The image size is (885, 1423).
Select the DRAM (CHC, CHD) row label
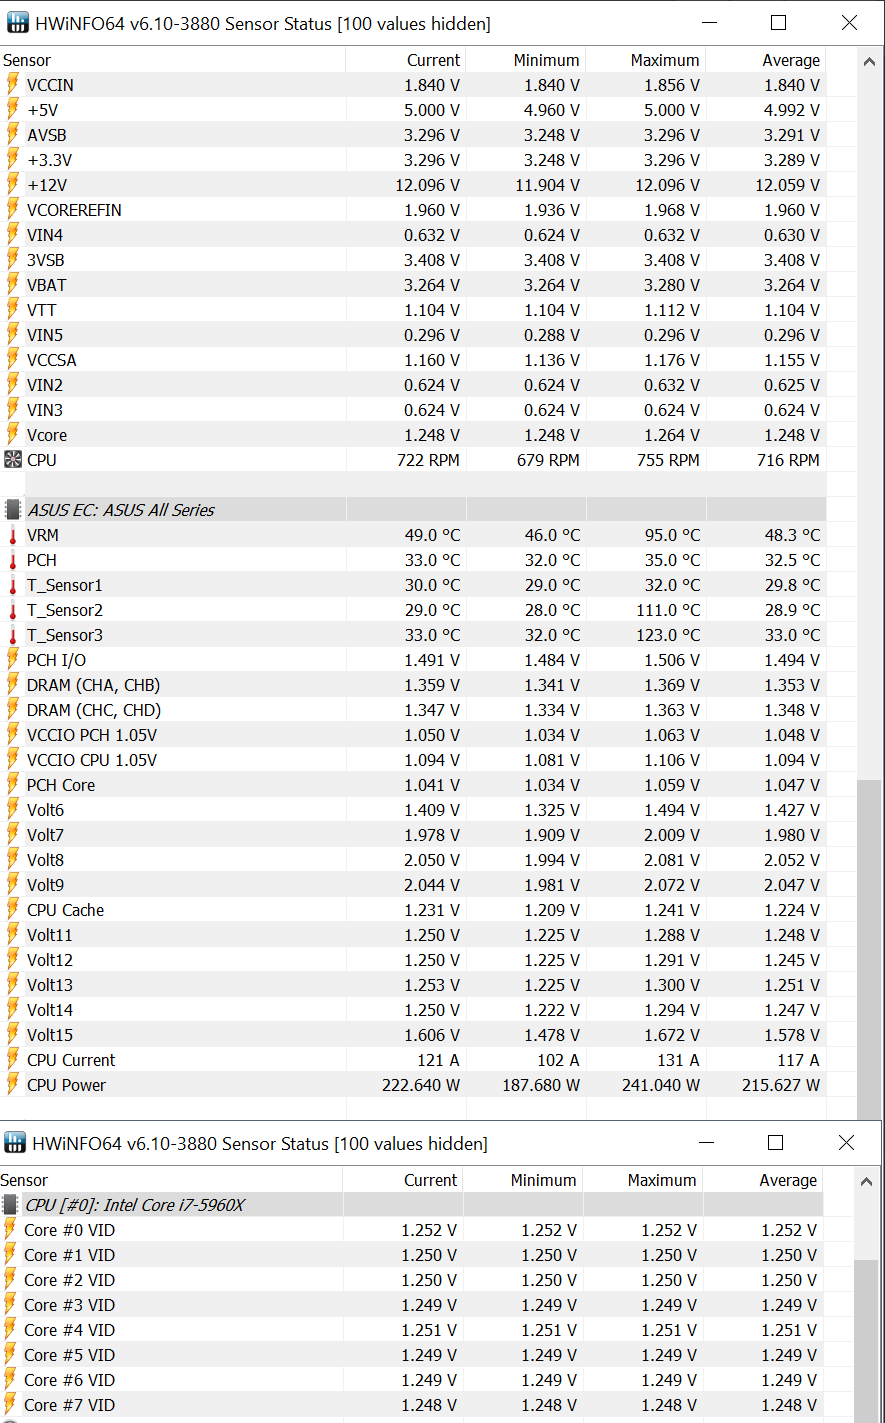94,710
